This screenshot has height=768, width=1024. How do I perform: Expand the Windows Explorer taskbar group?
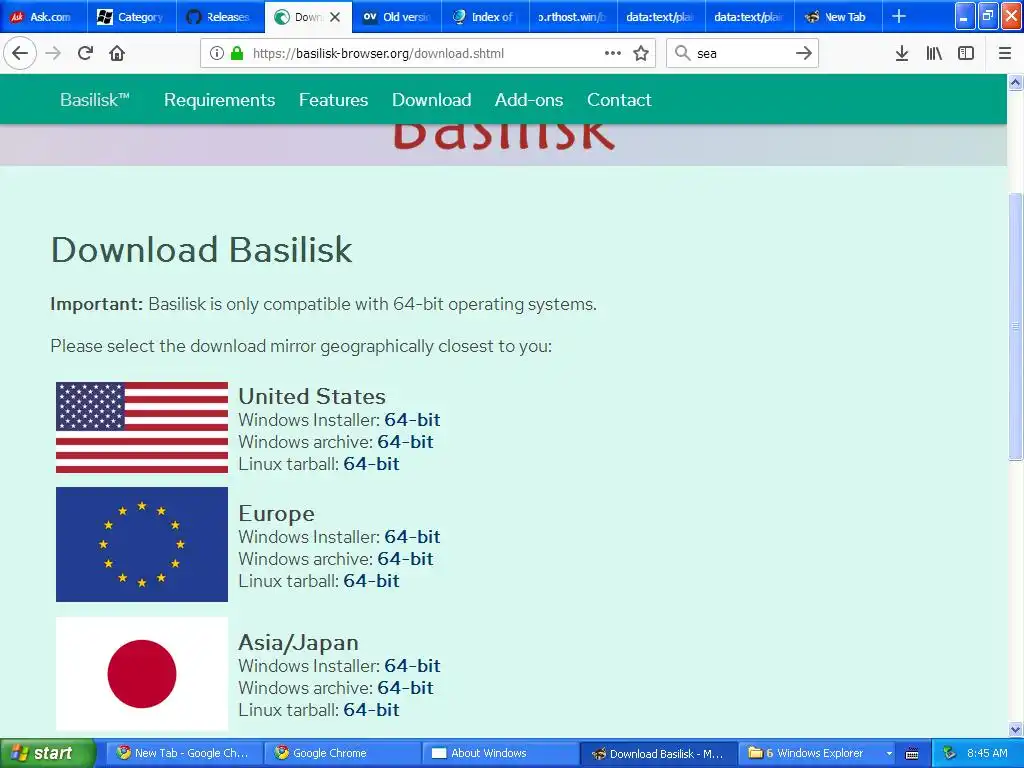pyautogui.click(x=817, y=753)
